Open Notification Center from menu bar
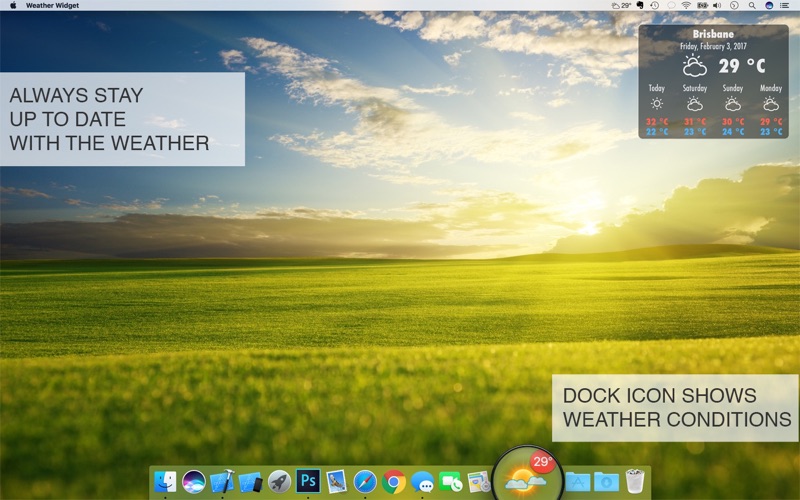The image size is (800, 500). [785, 5]
